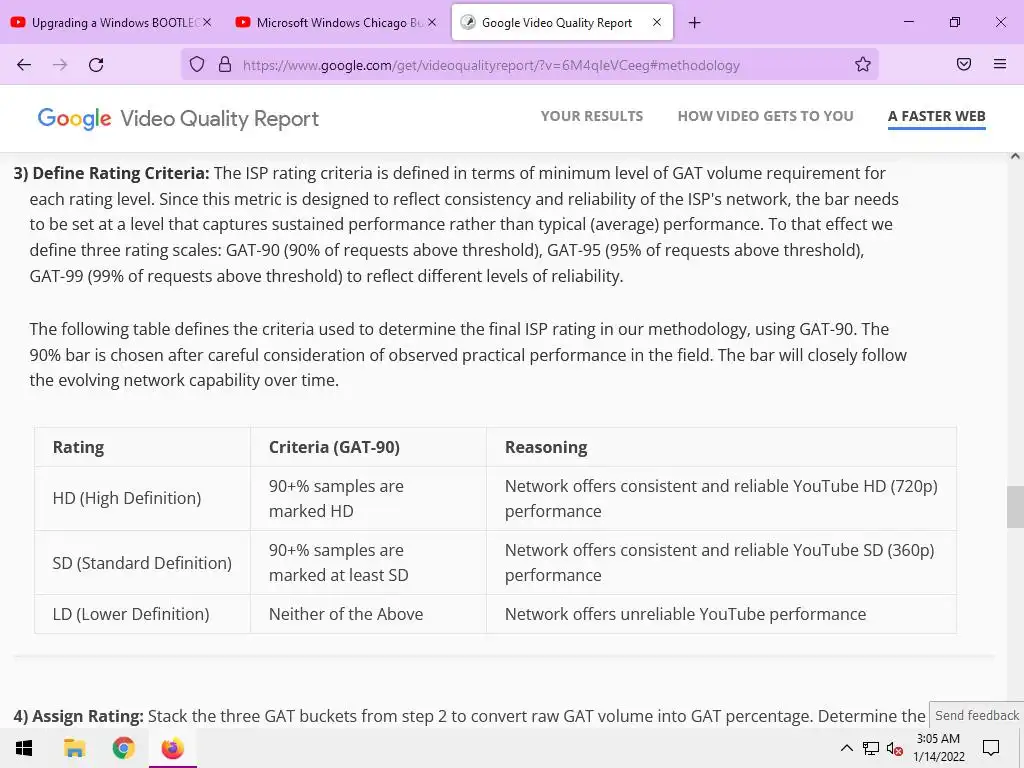
Task: Go back using the browser back arrow
Action: [24, 65]
